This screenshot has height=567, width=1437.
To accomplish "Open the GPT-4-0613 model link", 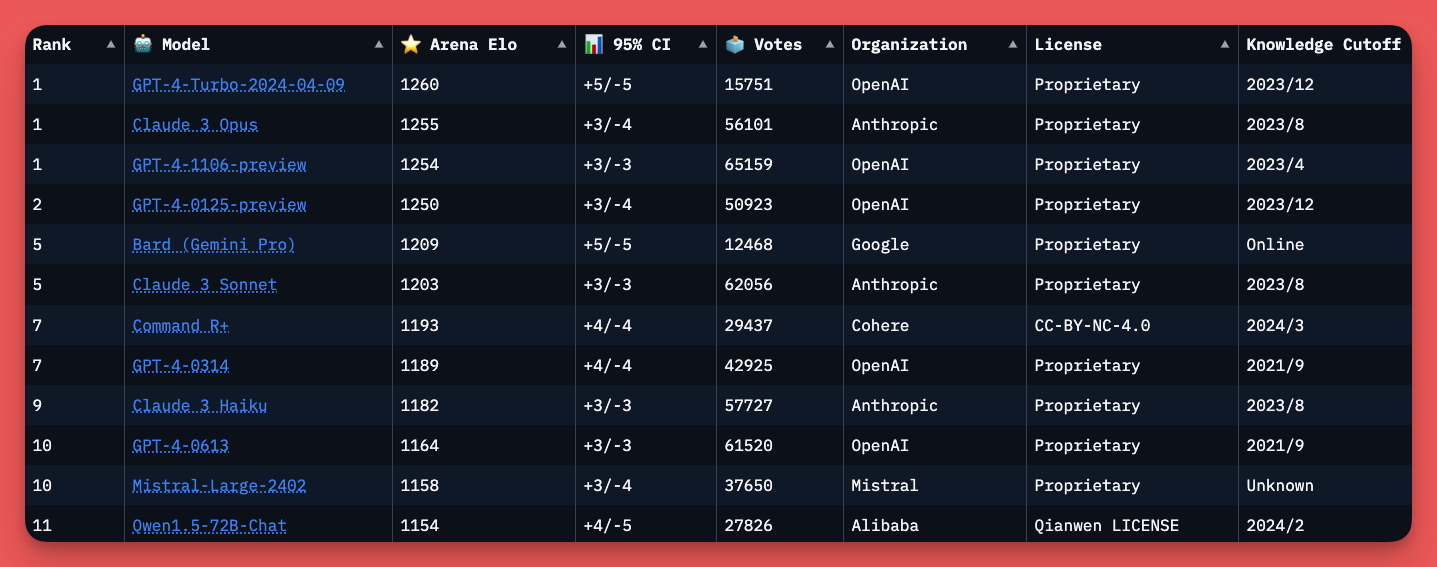I will pyautogui.click(x=181, y=446).
